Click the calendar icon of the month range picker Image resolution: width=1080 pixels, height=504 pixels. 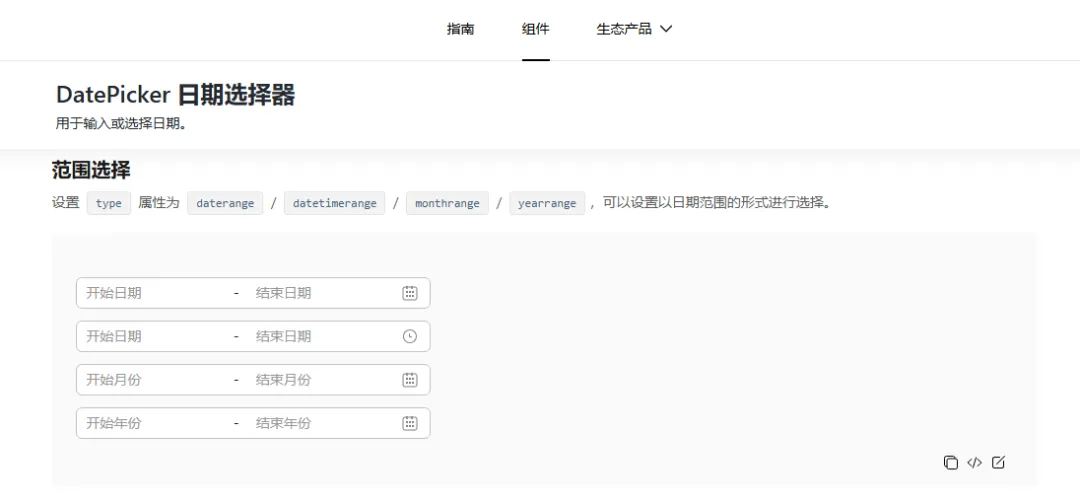(410, 380)
